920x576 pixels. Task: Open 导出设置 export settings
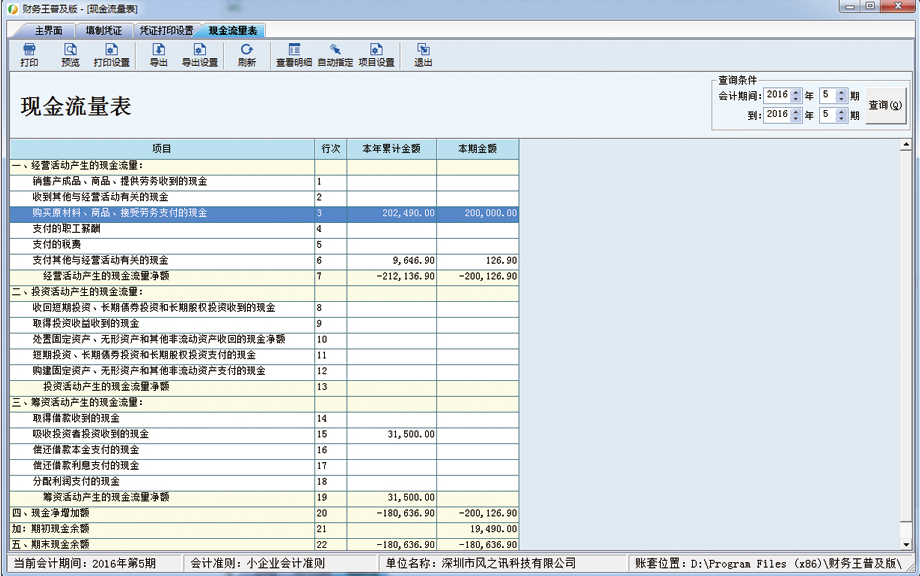click(199, 55)
